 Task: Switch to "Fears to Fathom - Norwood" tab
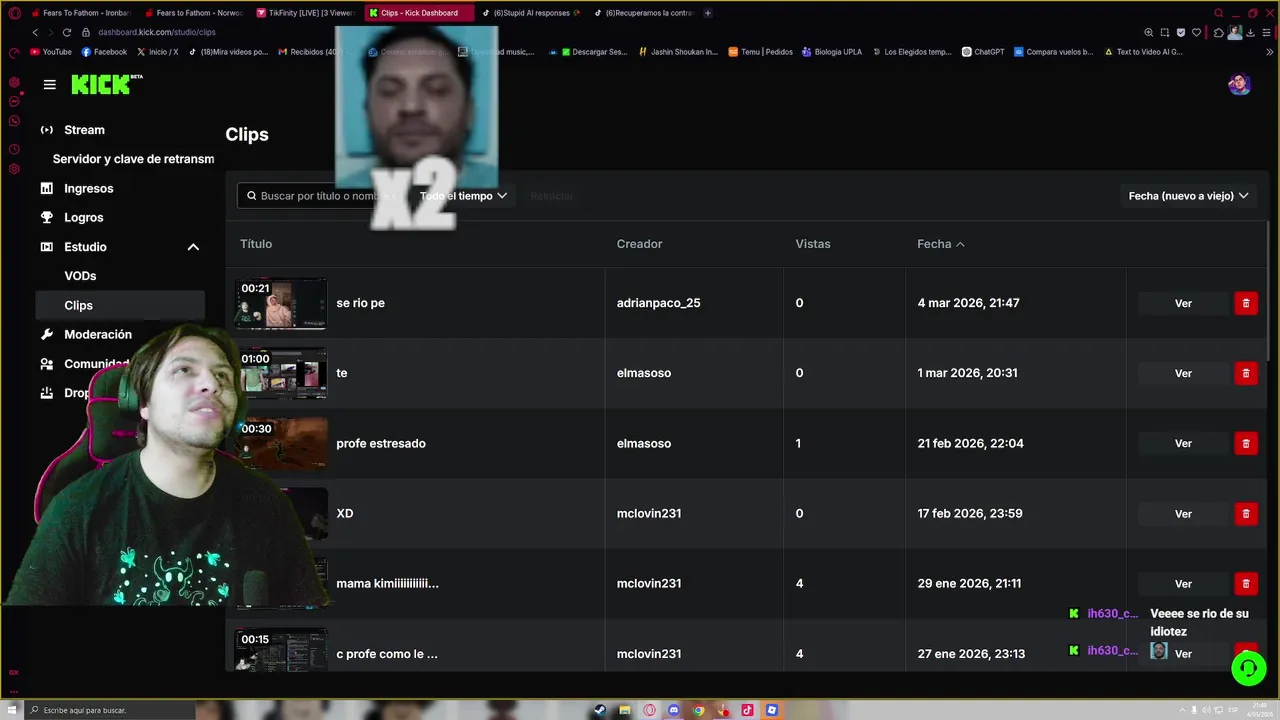pos(194,13)
